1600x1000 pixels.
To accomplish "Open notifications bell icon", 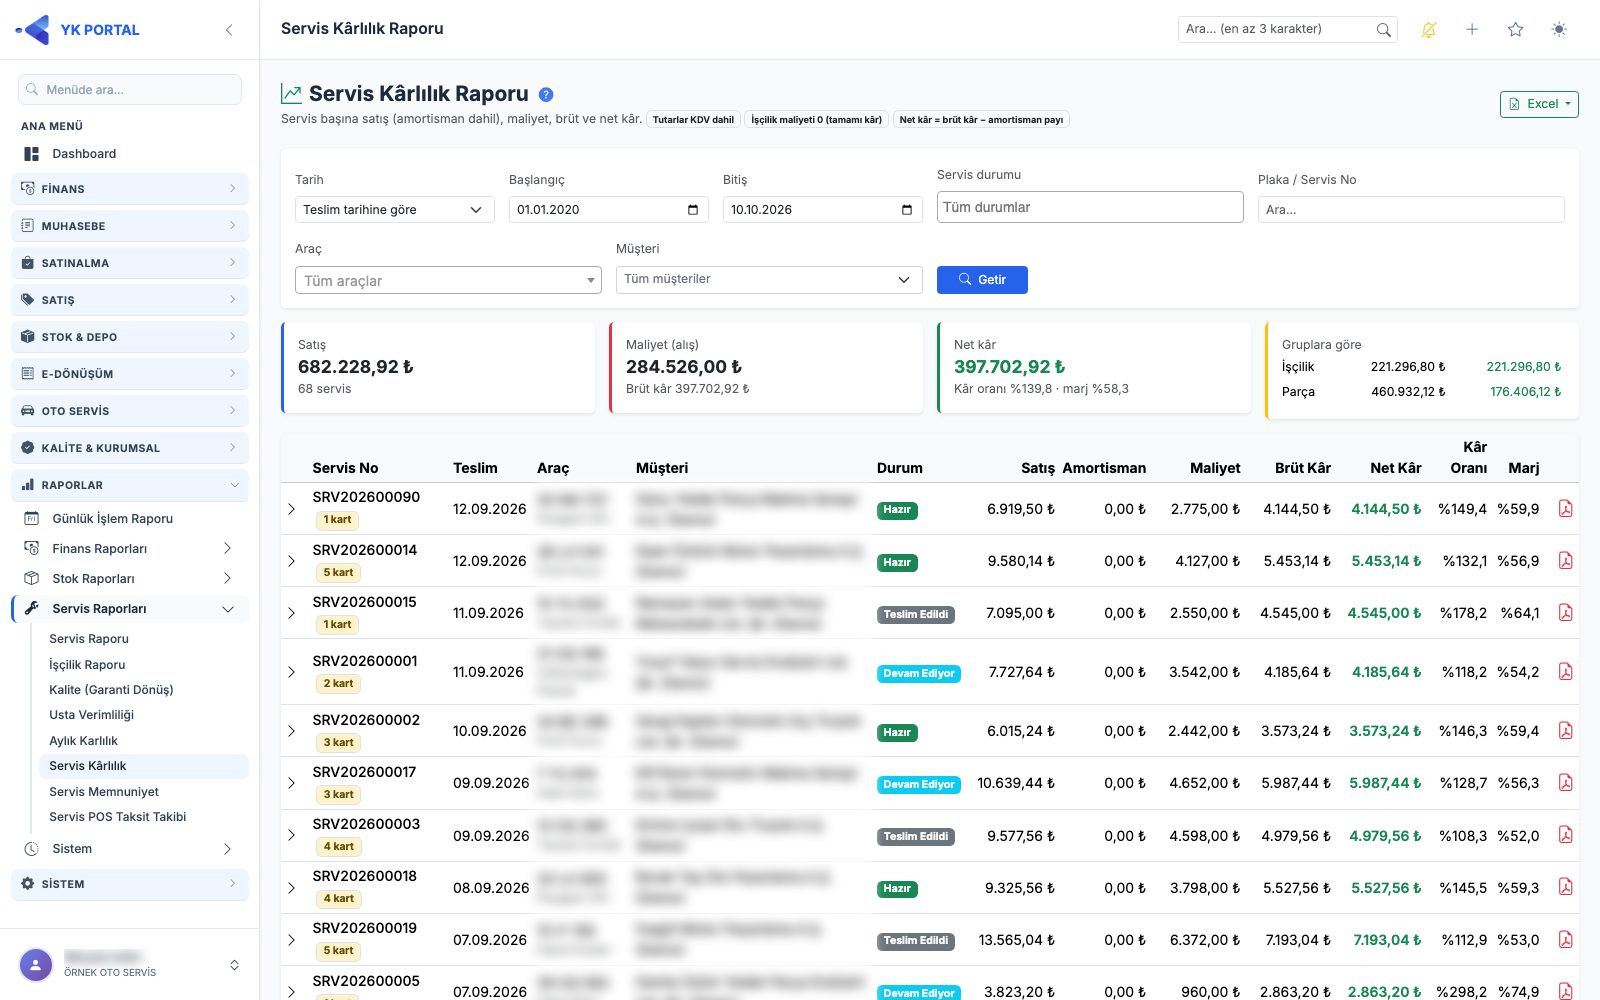I will [x=1429, y=30].
